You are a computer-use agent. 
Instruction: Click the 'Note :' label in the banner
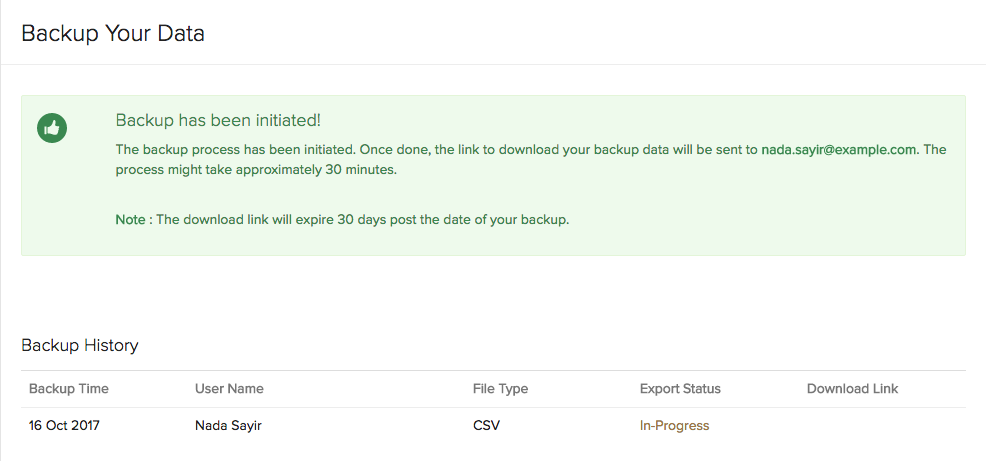pyautogui.click(x=133, y=220)
